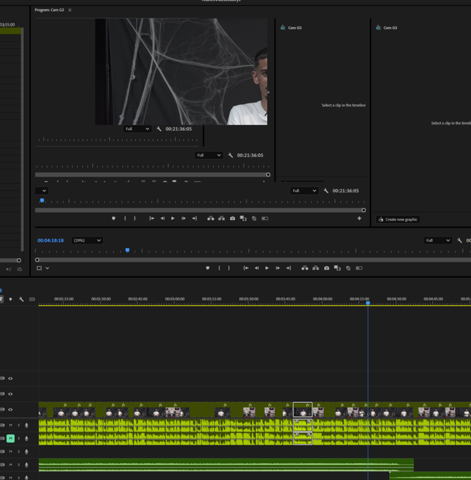Turn off the active green mute button

coord(10,438)
